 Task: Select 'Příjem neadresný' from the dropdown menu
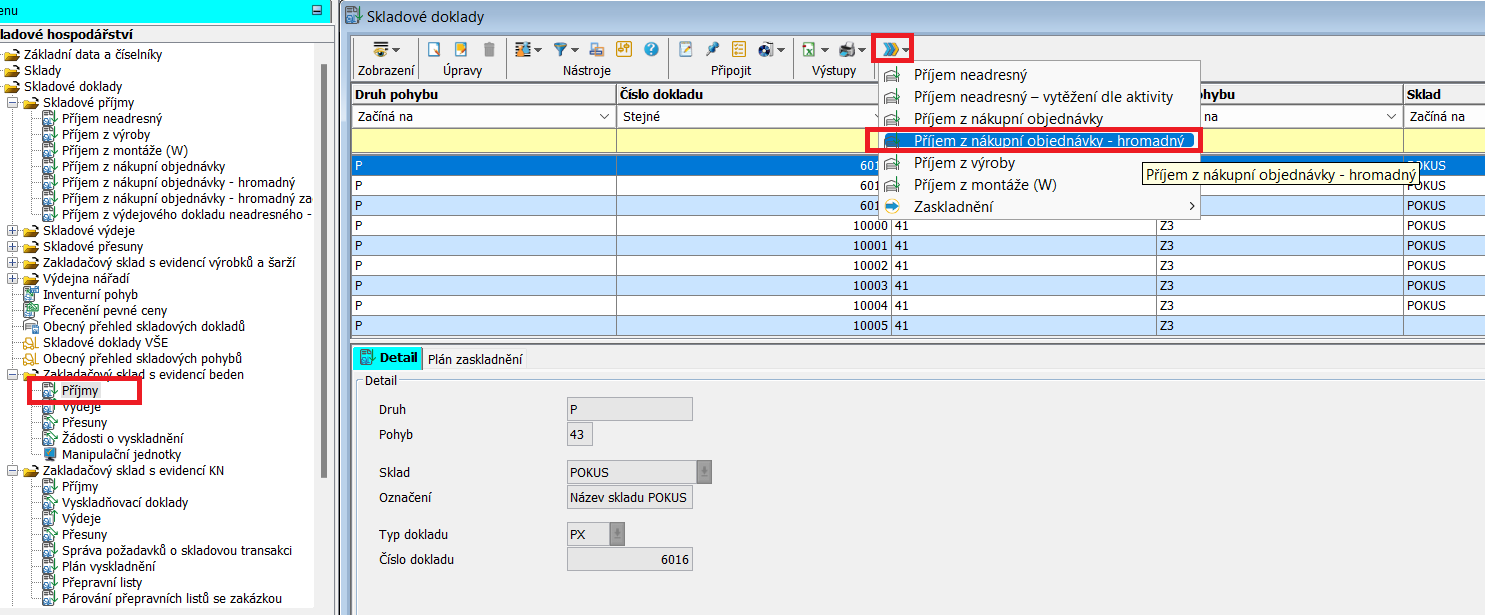tap(970, 75)
